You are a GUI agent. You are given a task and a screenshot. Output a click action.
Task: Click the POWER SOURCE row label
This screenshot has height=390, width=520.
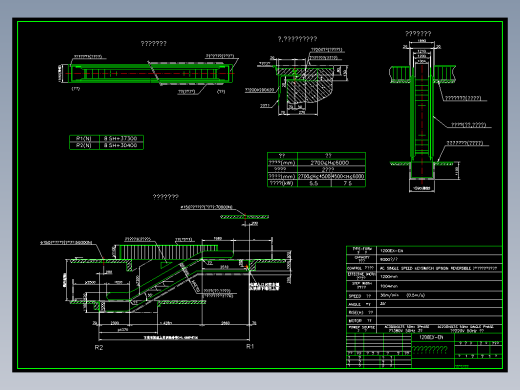(x=361, y=329)
